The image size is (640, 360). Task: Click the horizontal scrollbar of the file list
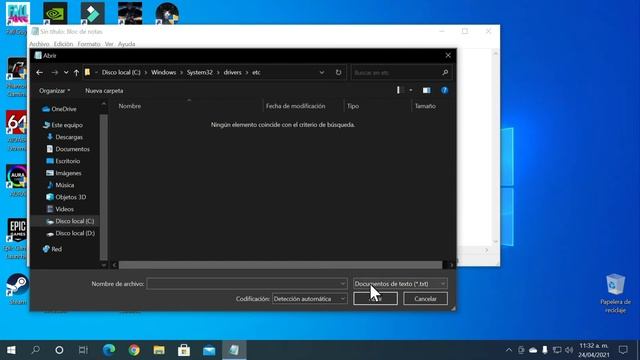(x=280, y=265)
